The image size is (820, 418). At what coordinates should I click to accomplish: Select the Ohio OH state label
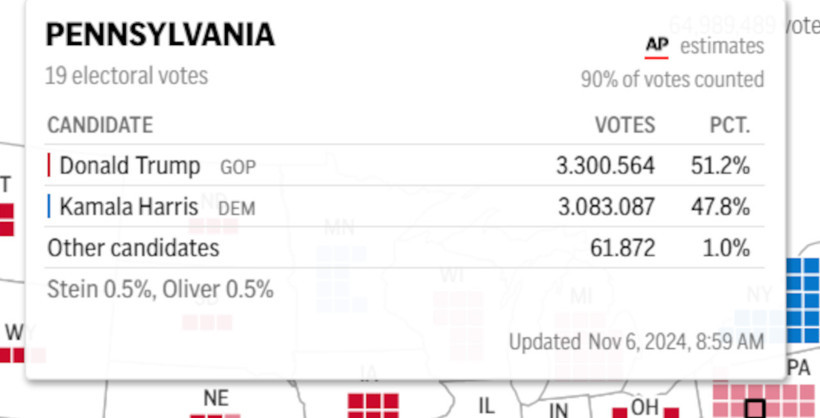(x=644, y=407)
